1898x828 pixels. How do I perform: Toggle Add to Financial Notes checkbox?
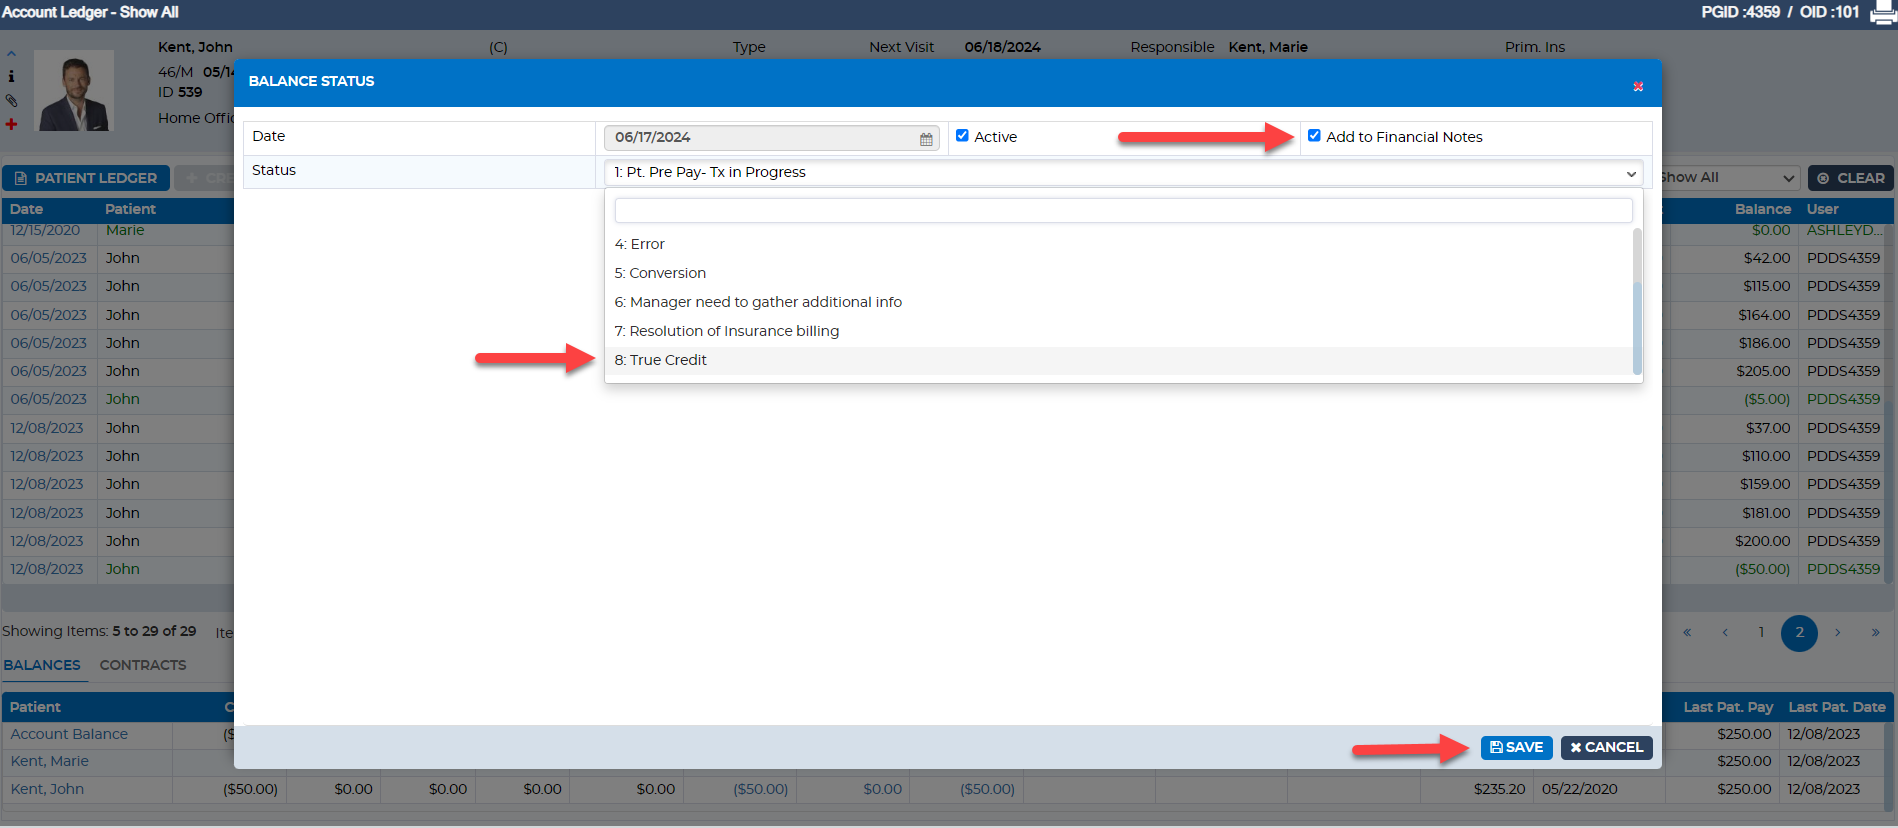1314,136
